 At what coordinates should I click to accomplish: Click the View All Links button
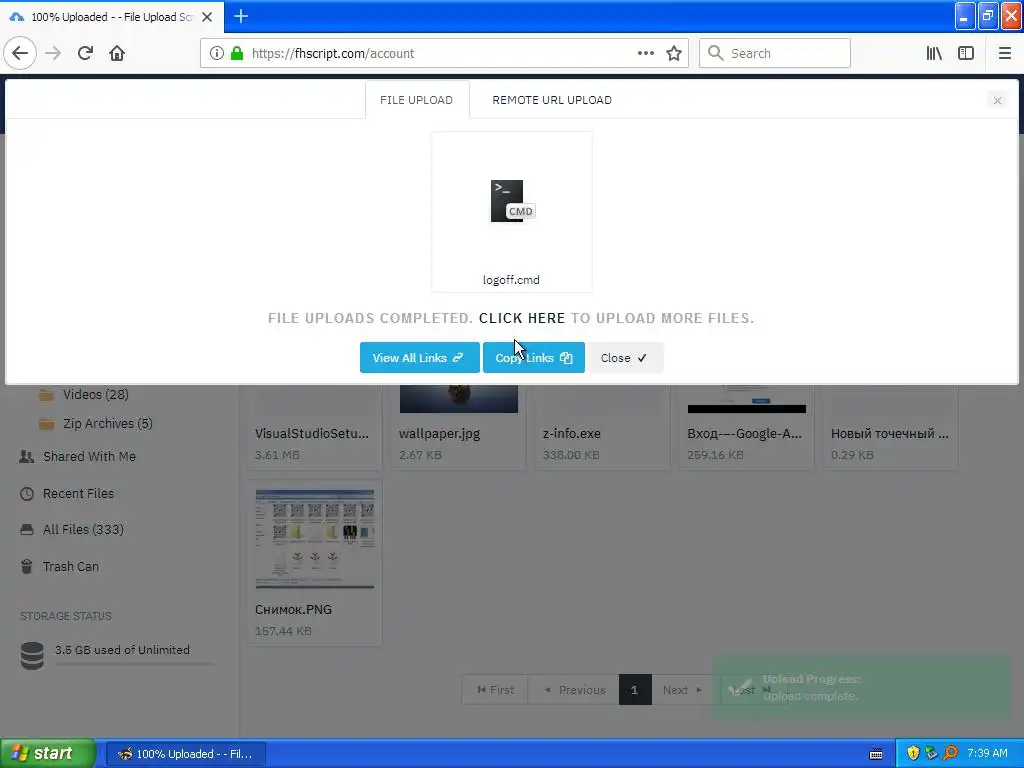coord(419,358)
